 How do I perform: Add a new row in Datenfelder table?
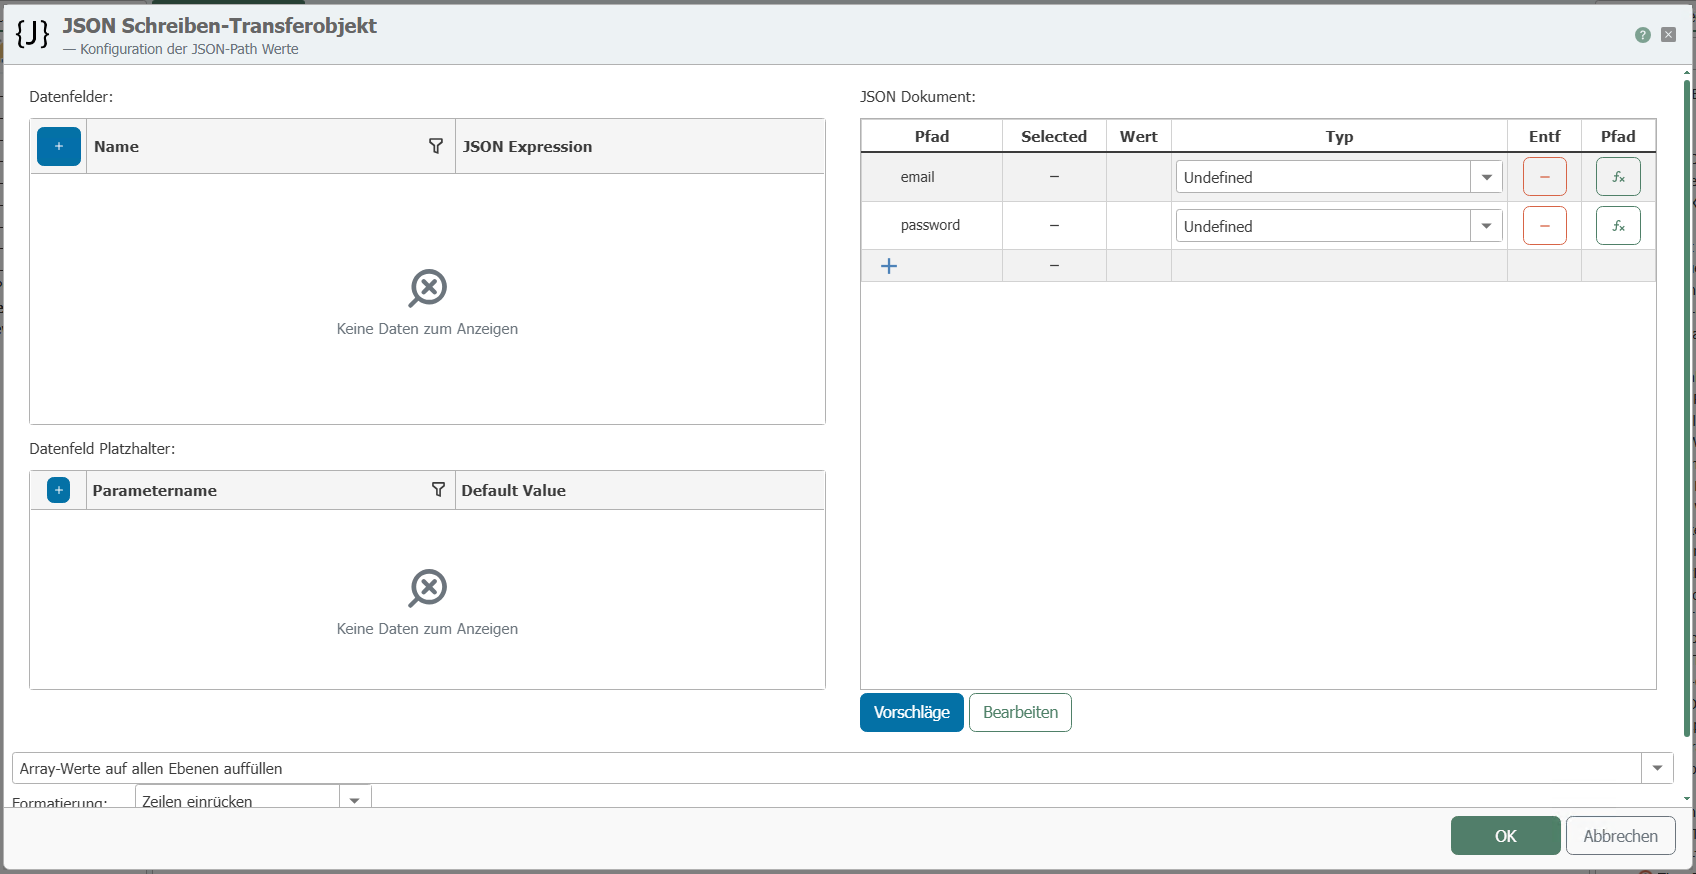59,146
